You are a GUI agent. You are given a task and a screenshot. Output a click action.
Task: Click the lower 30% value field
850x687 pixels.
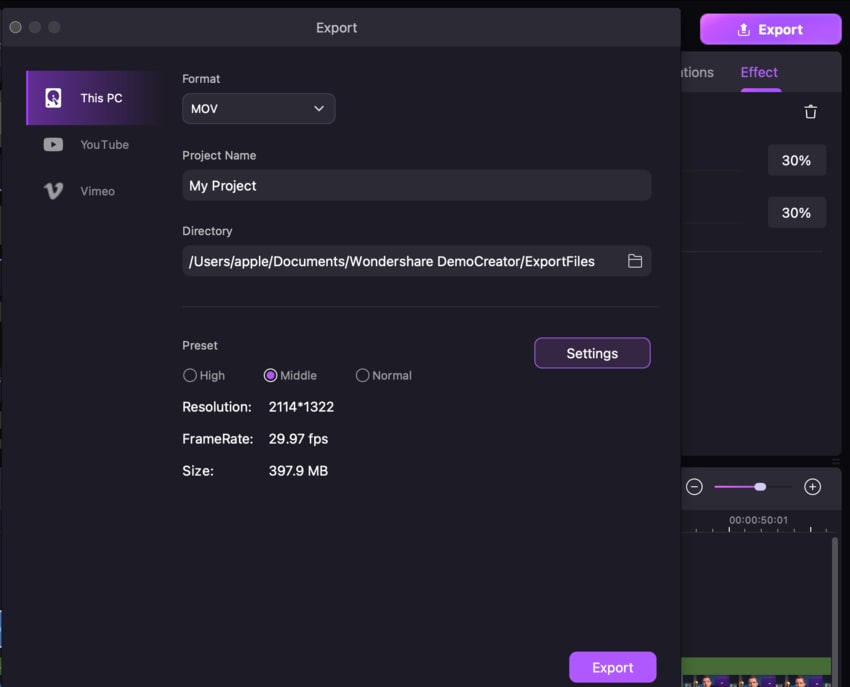click(796, 213)
